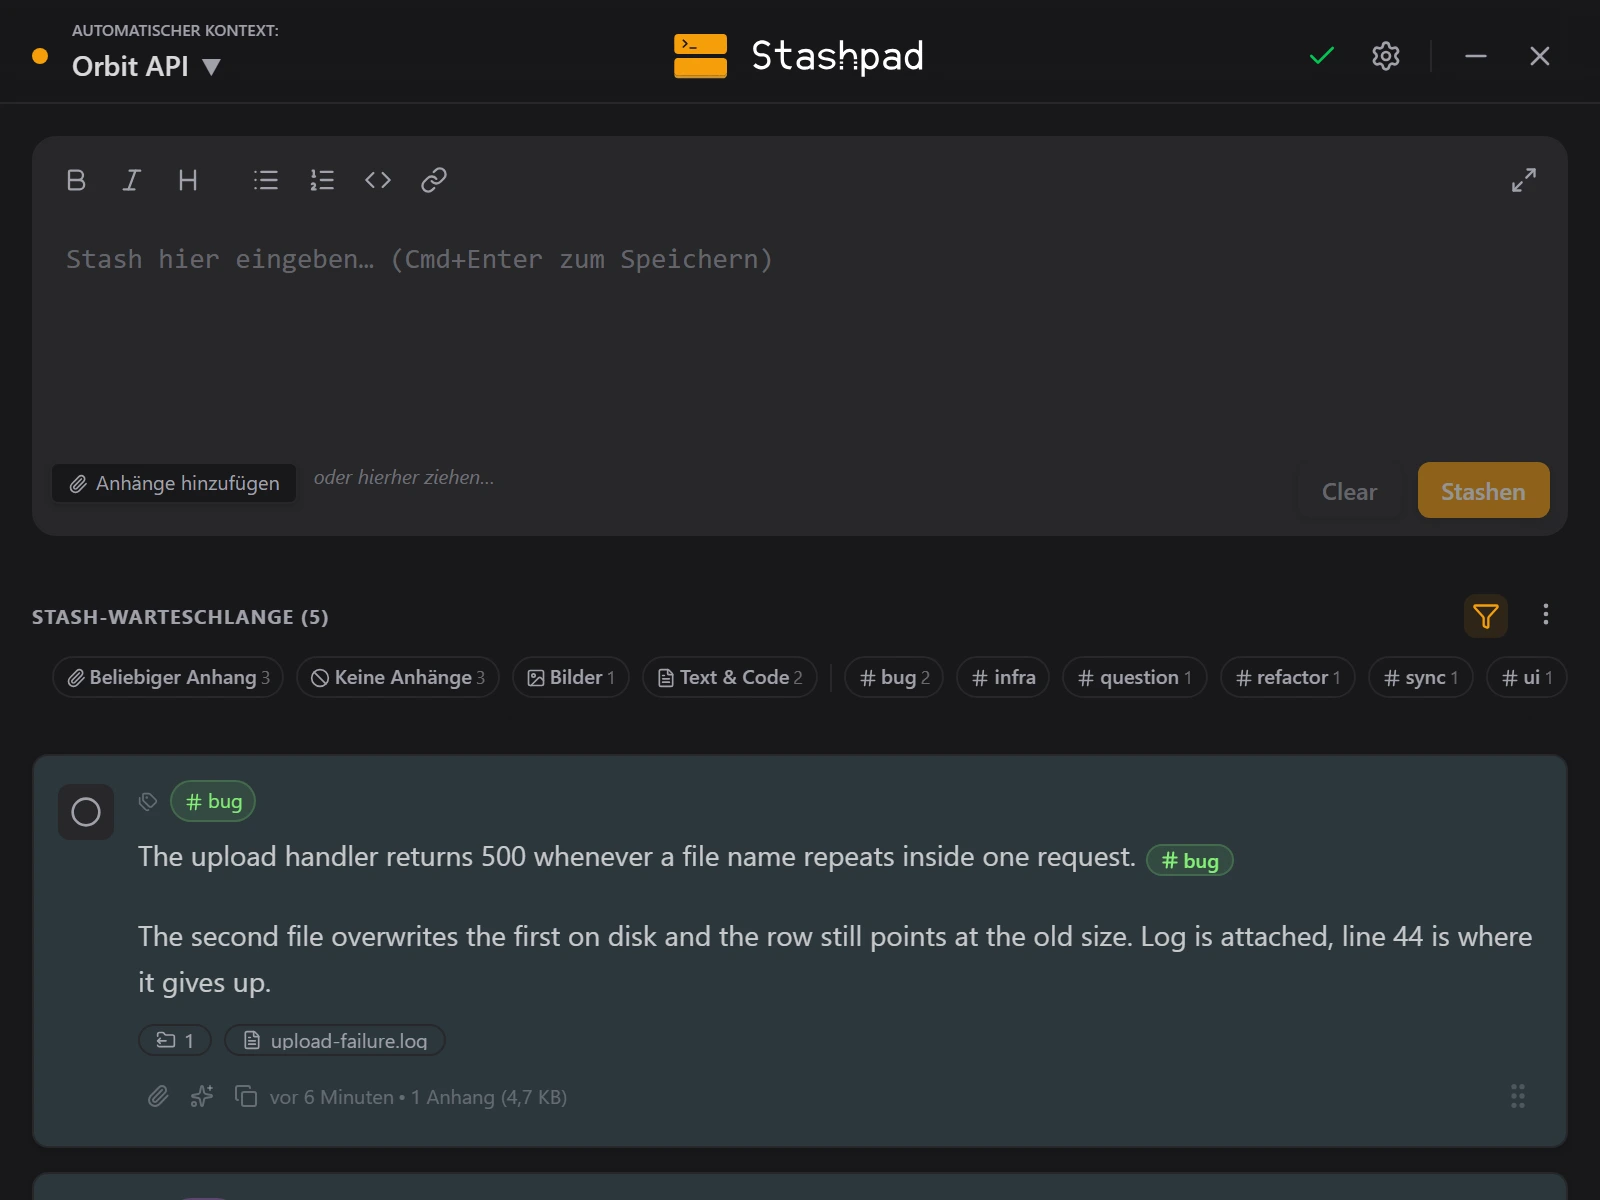Viewport: 1600px width, 1200px height.
Task: Mark the upload handler stash as done
Action: tap(86, 812)
